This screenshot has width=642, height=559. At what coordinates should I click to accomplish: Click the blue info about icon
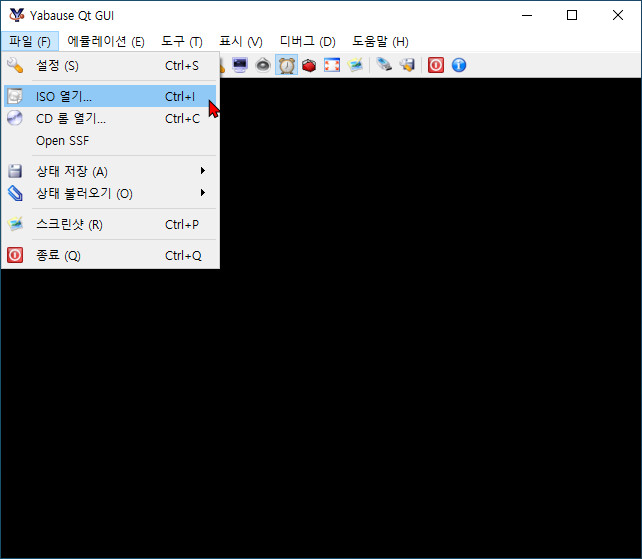tap(459, 65)
